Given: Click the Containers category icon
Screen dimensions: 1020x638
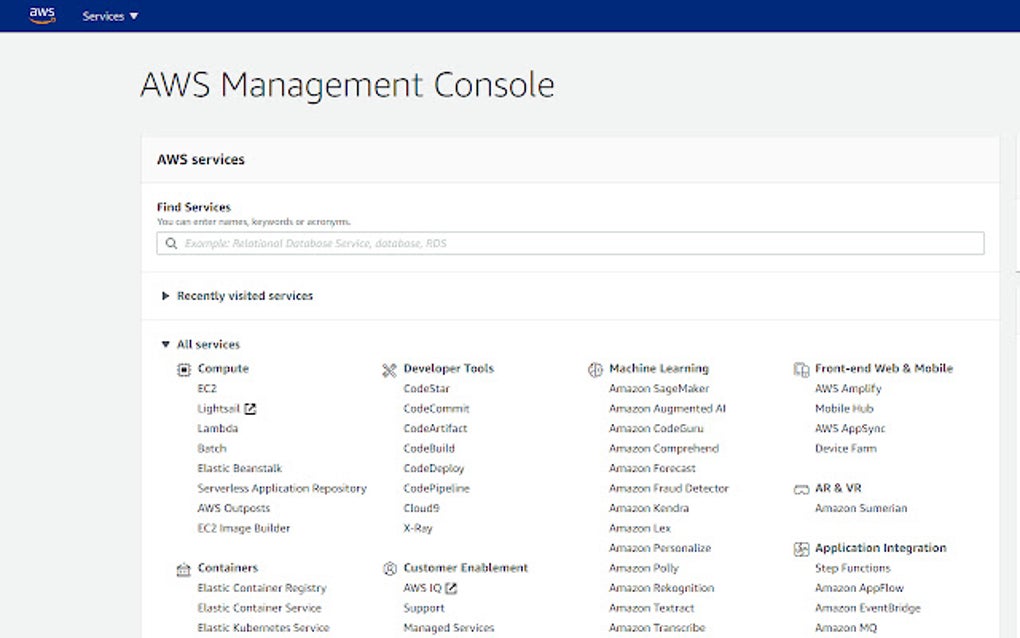Looking at the screenshot, I should [x=184, y=568].
